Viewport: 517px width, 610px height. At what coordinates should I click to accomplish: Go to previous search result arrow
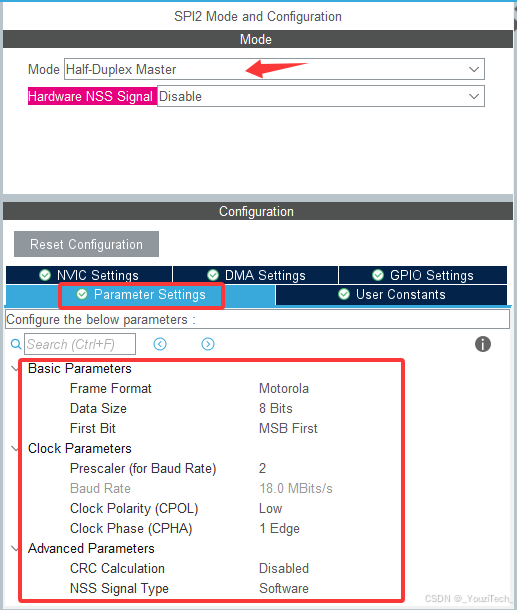tap(160, 344)
